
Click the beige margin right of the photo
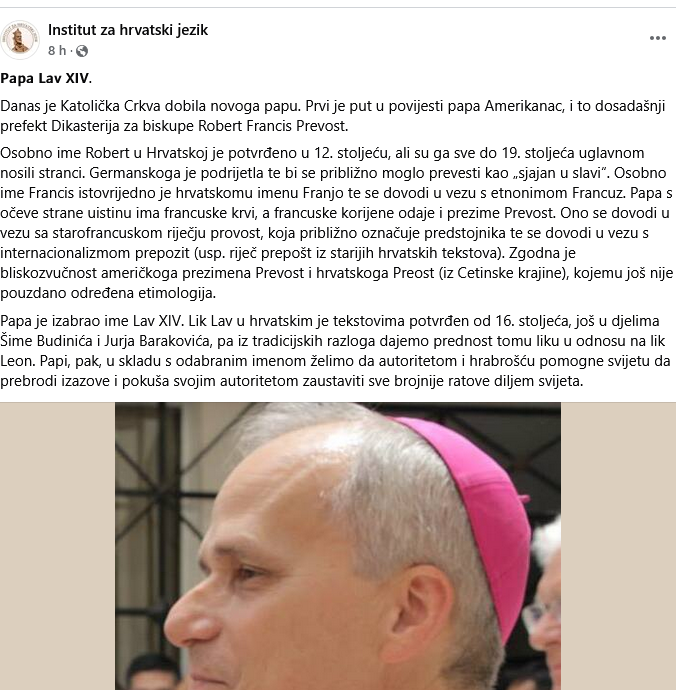click(x=618, y=546)
